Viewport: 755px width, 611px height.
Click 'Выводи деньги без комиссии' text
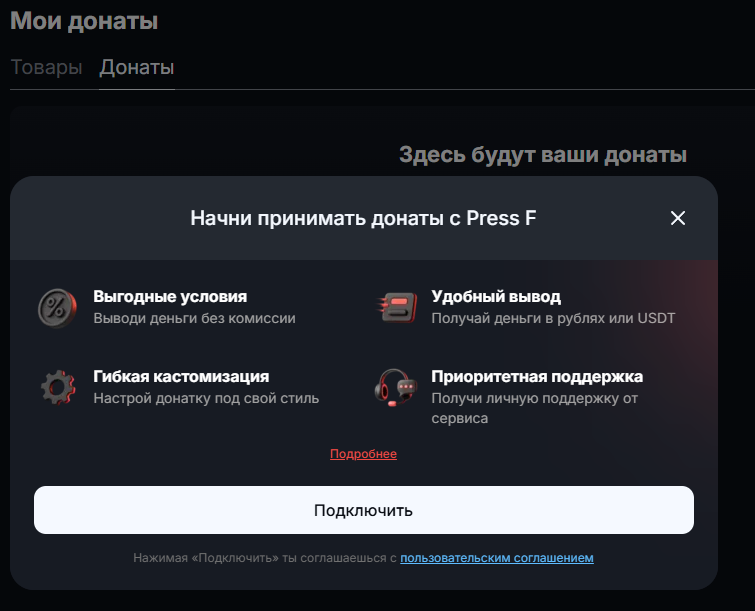[194, 318]
